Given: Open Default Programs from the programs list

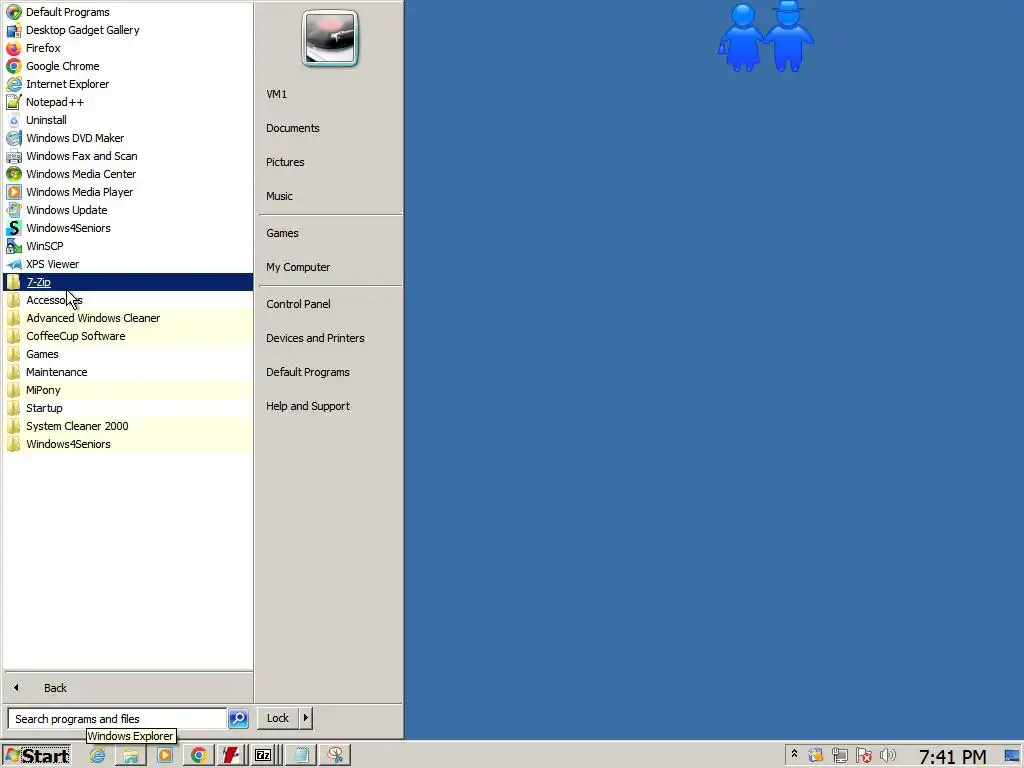Looking at the screenshot, I should click(128, 12).
